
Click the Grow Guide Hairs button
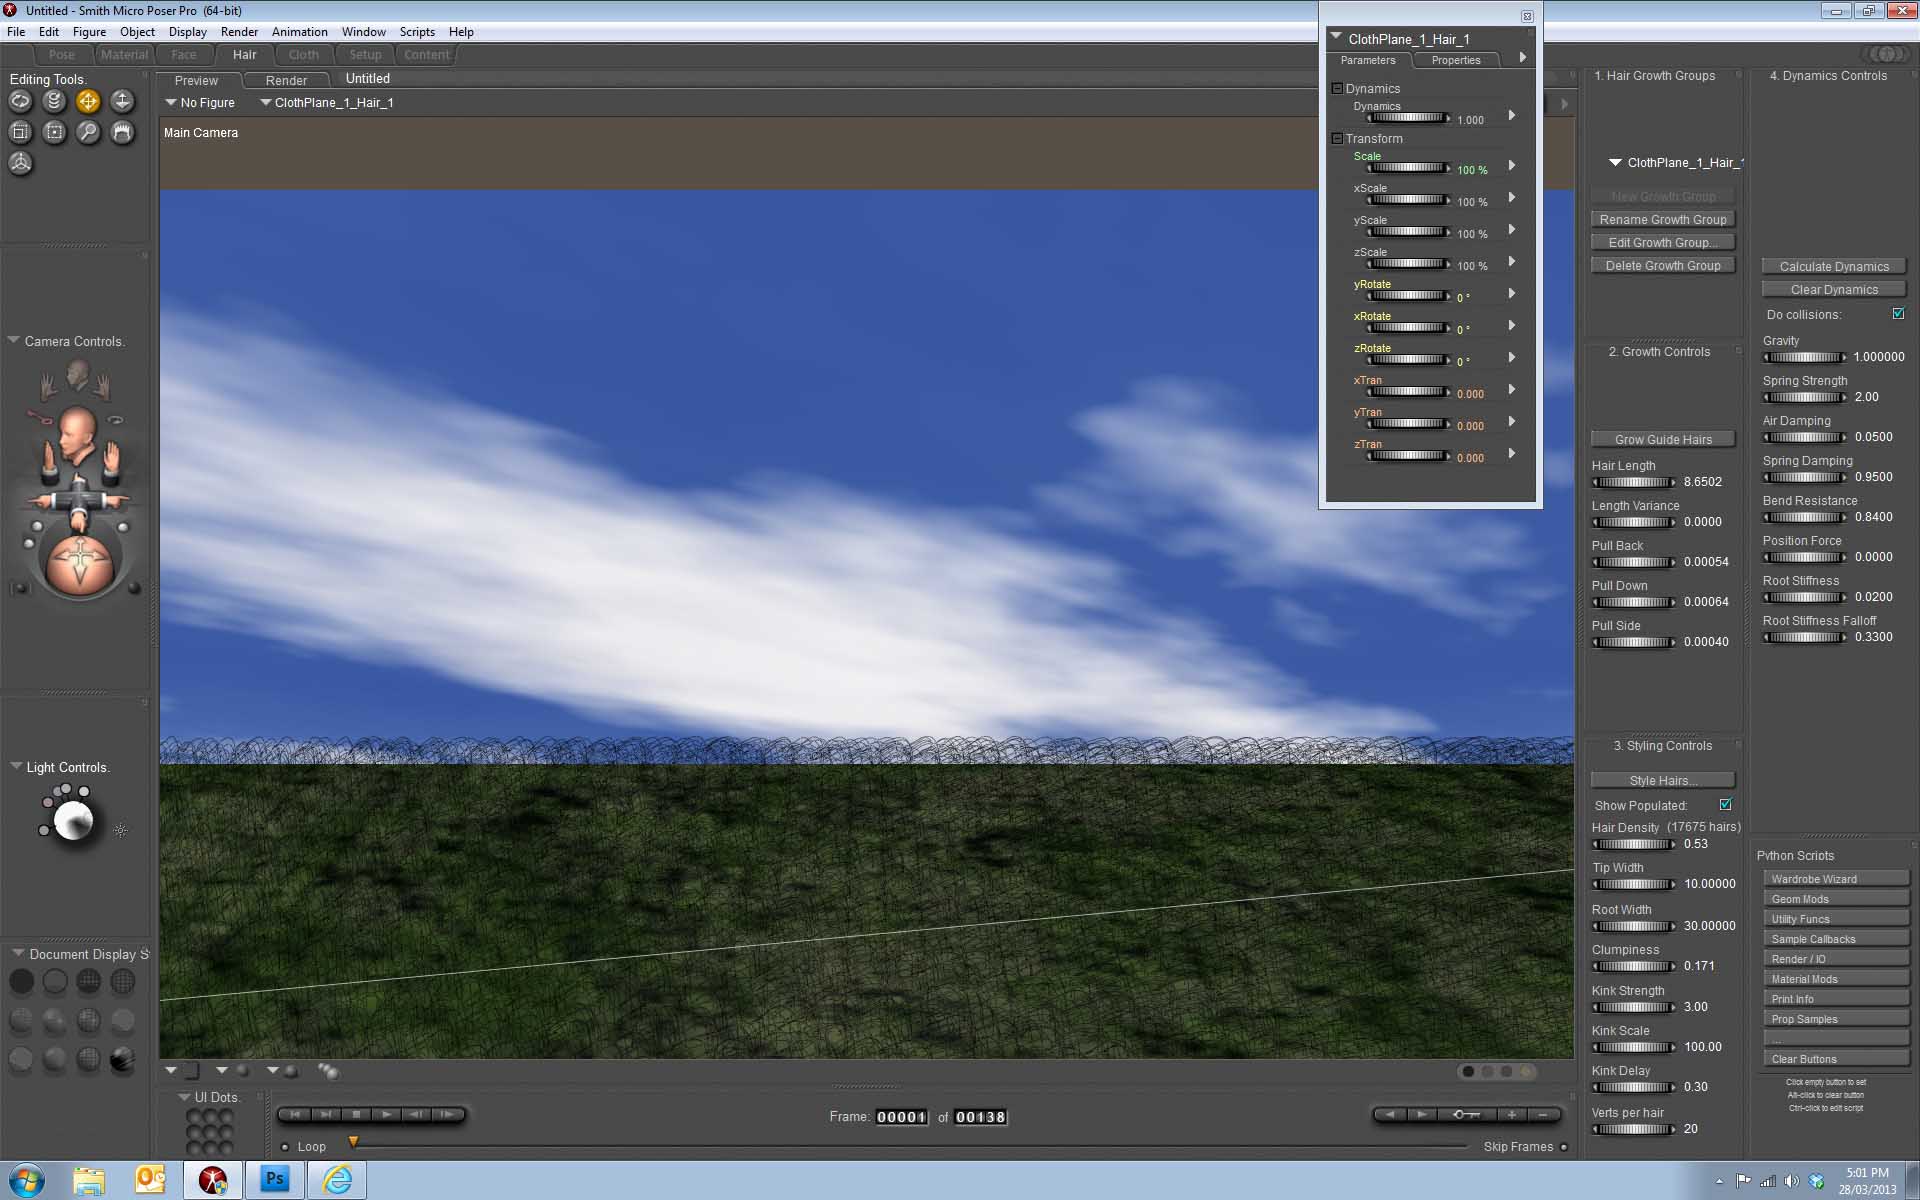pyautogui.click(x=1662, y=440)
